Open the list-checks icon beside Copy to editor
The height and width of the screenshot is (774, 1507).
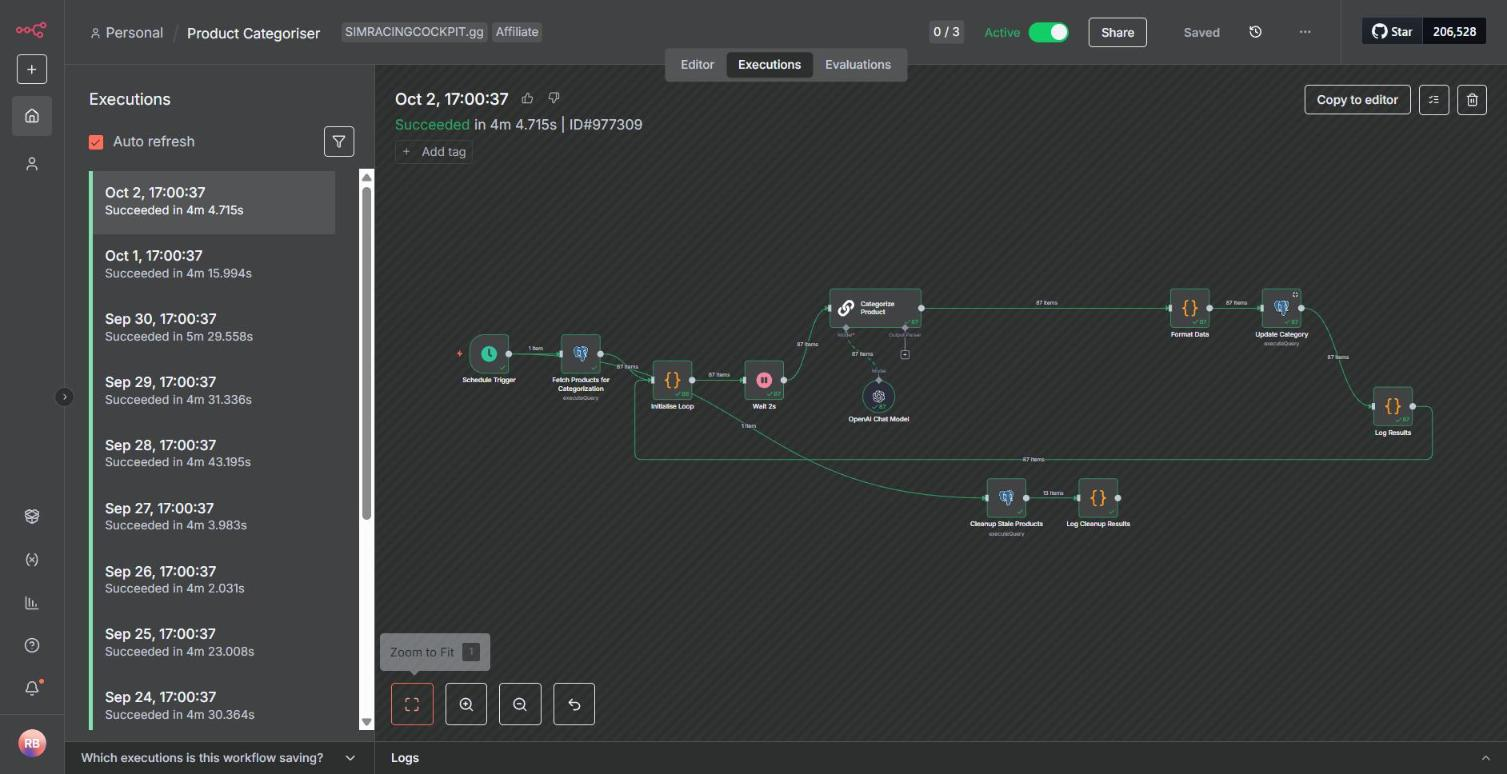[1434, 99]
